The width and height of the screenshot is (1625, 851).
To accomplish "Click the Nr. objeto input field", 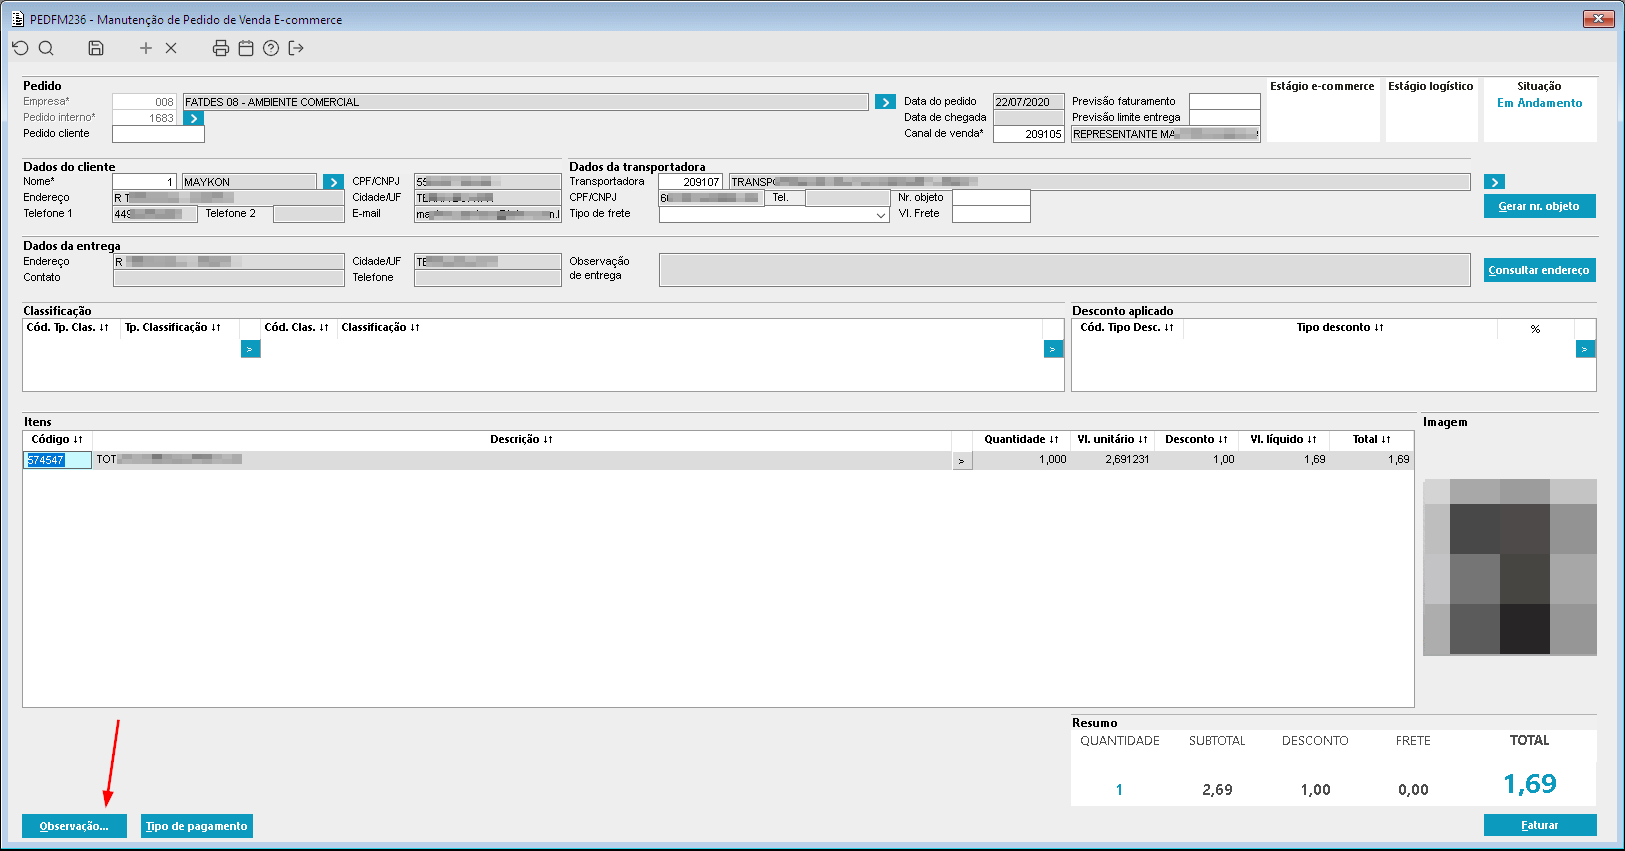I will tap(991, 198).
